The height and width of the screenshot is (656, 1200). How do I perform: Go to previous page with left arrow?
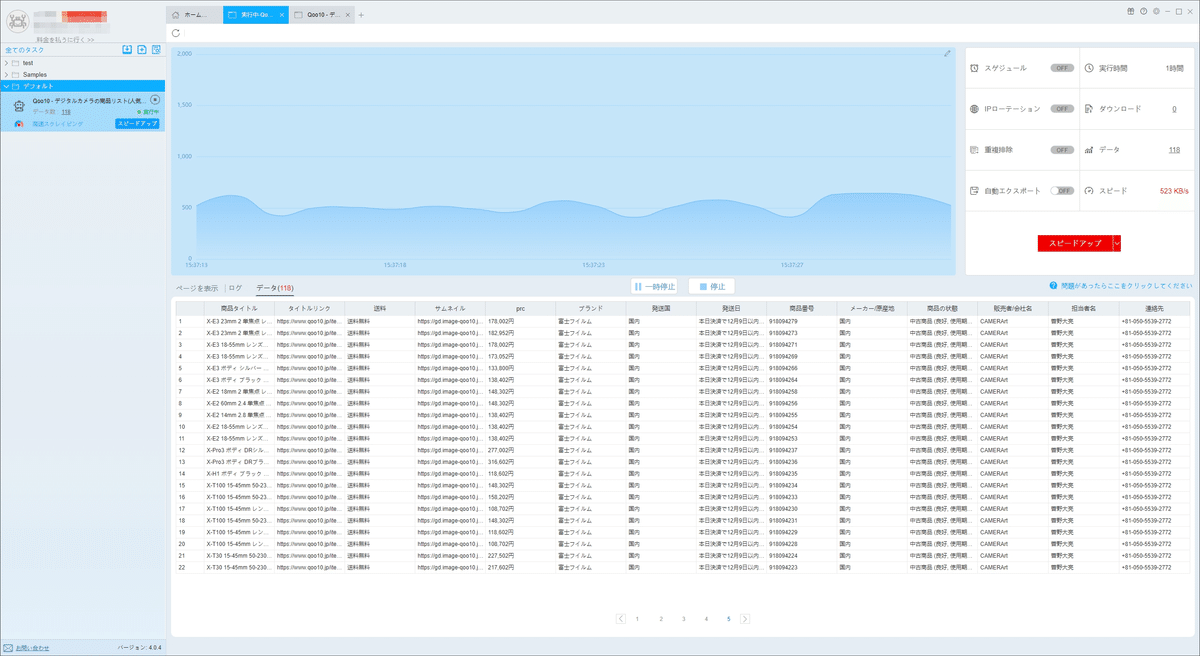tap(621, 619)
